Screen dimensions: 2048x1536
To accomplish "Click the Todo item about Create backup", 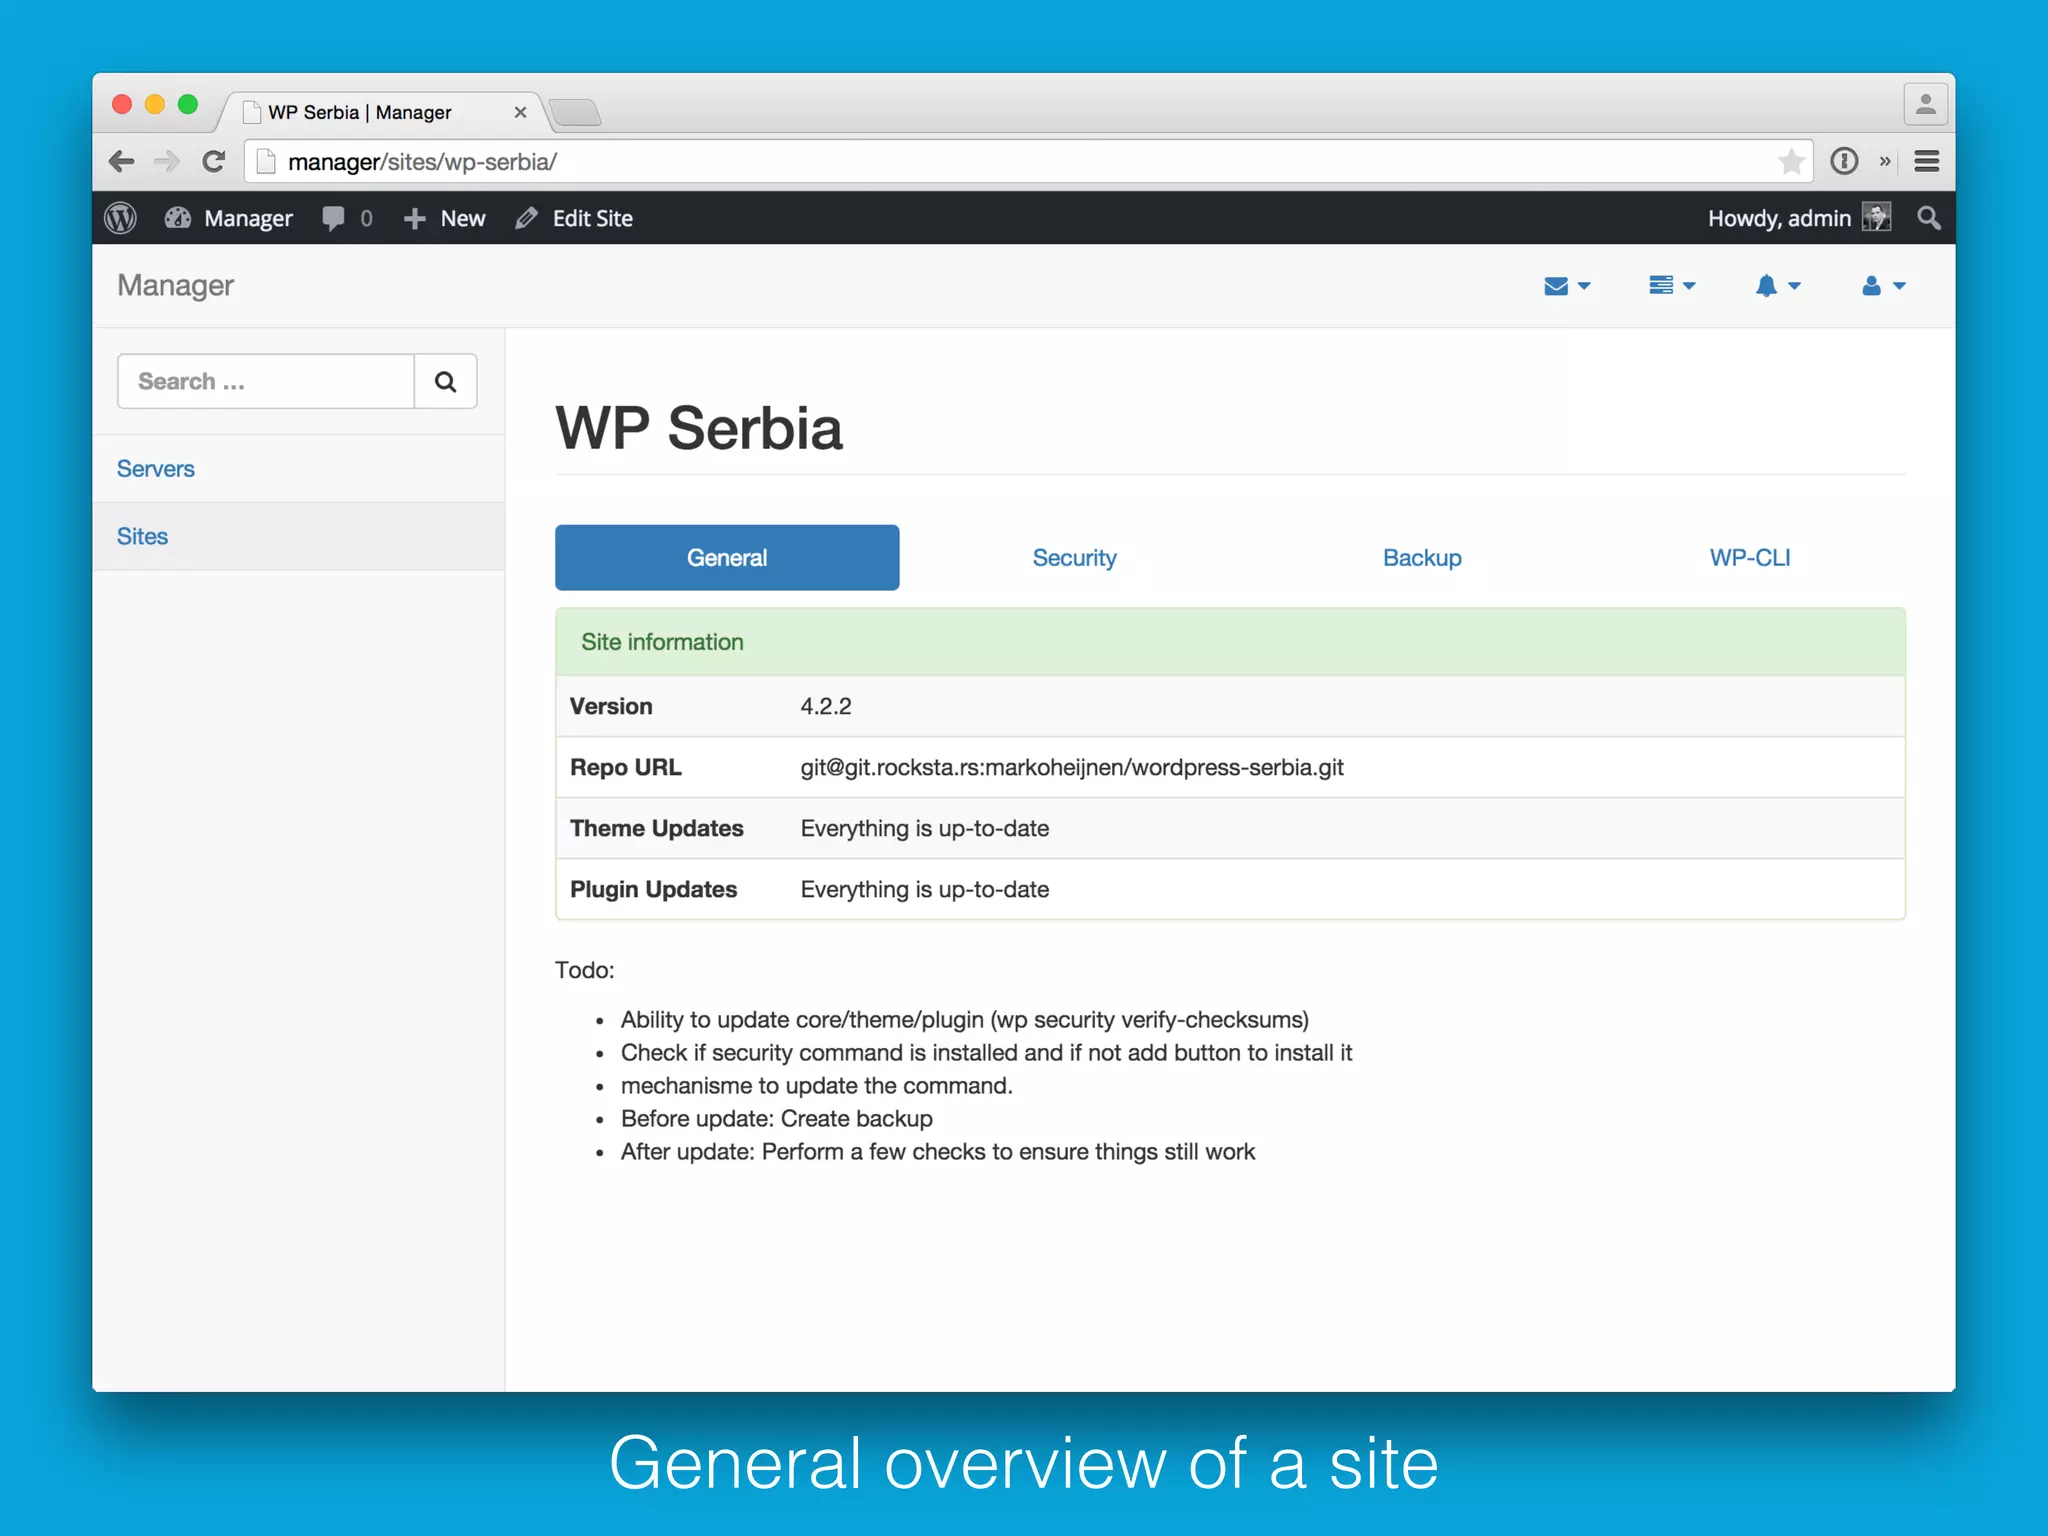I will coord(776,1118).
